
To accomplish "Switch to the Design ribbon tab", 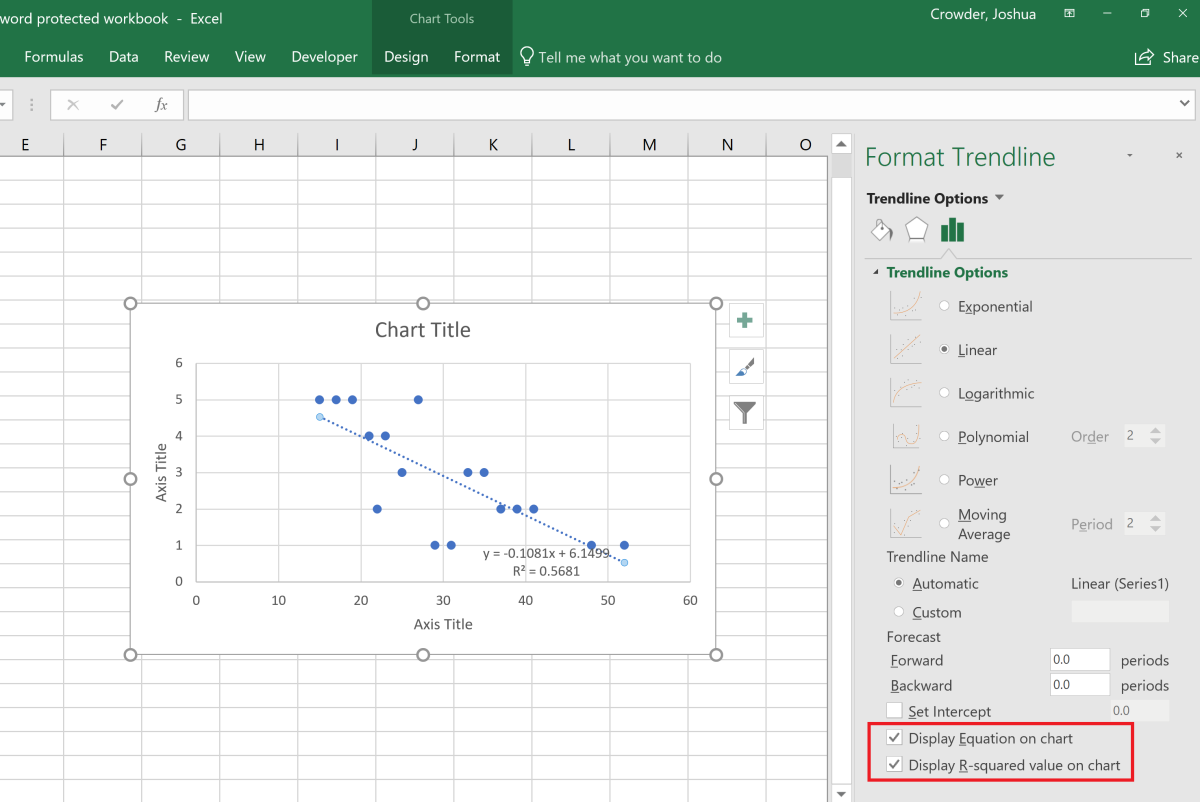I will pyautogui.click(x=406, y=57).
